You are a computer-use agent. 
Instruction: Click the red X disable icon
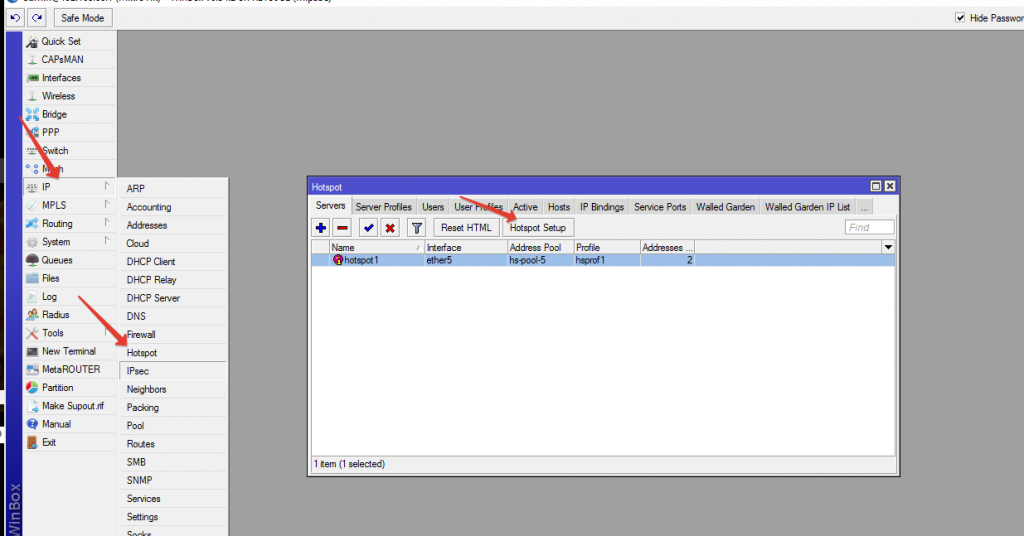pos(390,228)
